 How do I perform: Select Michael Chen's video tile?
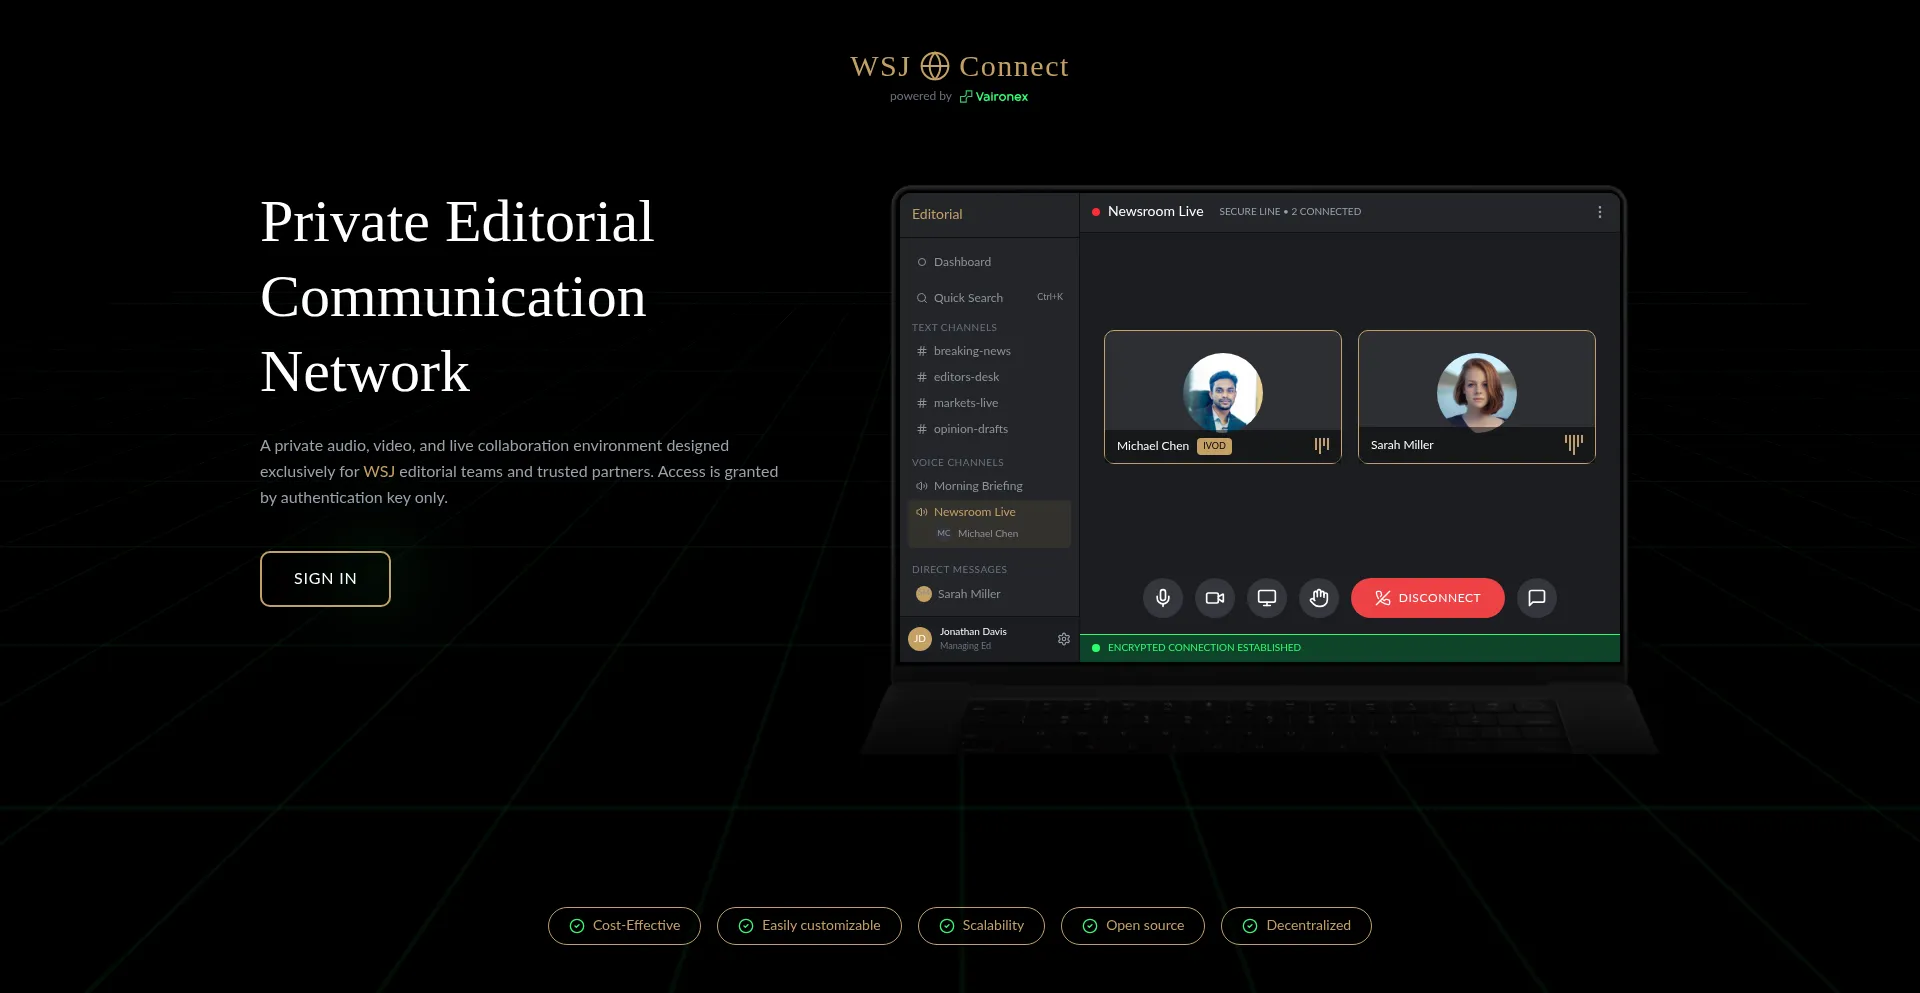pyautogui.click(x=1222, y=396)
